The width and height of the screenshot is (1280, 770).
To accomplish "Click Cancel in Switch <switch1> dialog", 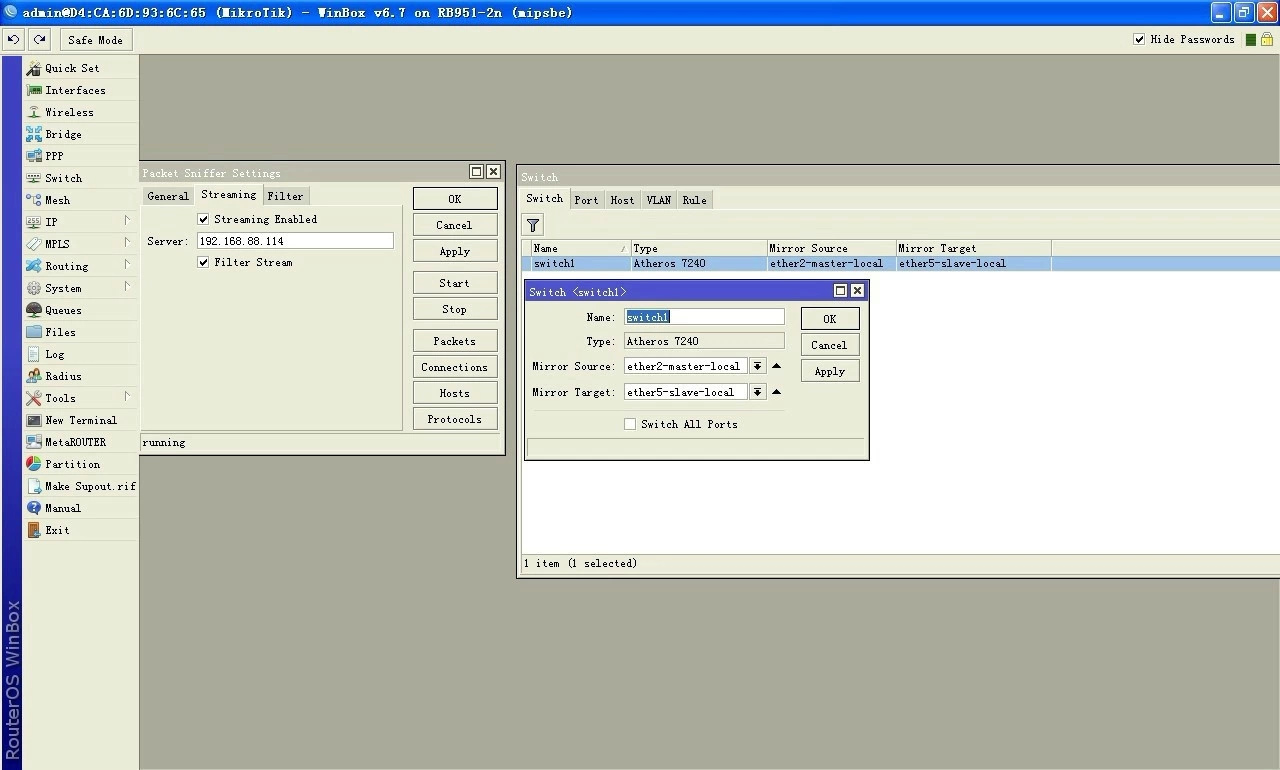I will 829,345.
